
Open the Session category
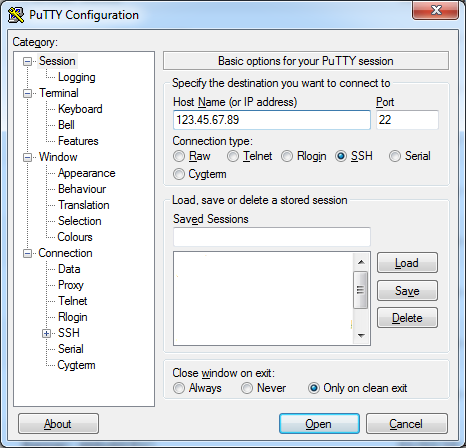coord(57,61)
